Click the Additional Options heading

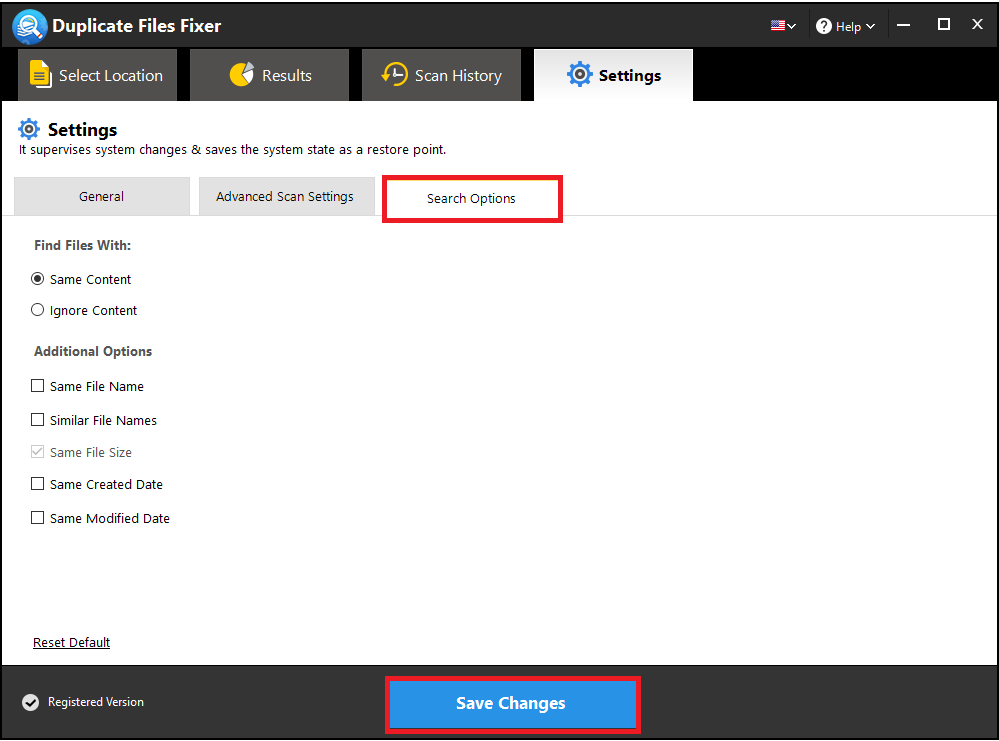pyautogui.click(x=93, y=351)
